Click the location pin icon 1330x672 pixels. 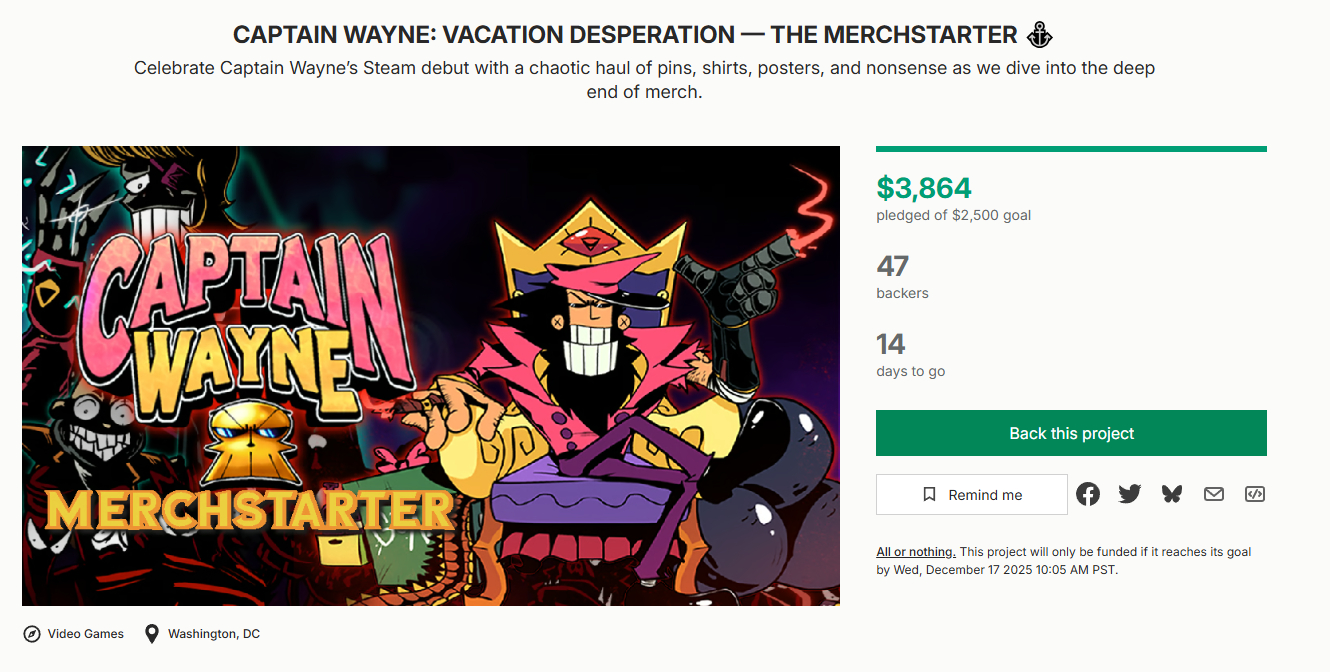click(x=152, y=634)
